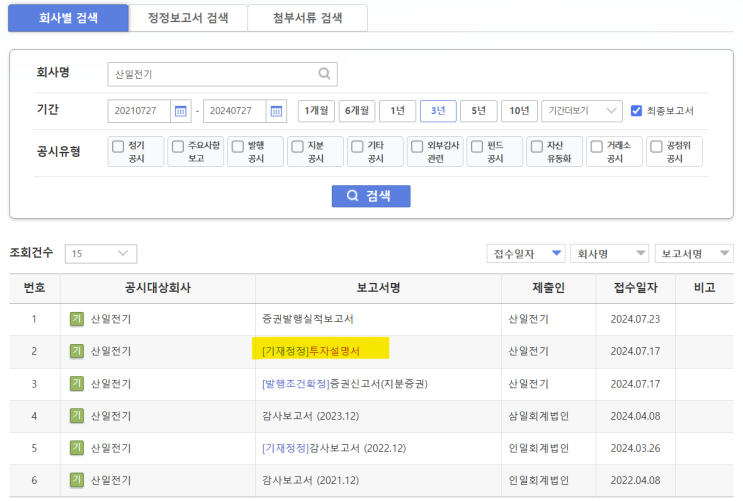Open 증권발행실적보고서 report link
The image size is (743, 501).
point(308,319)
